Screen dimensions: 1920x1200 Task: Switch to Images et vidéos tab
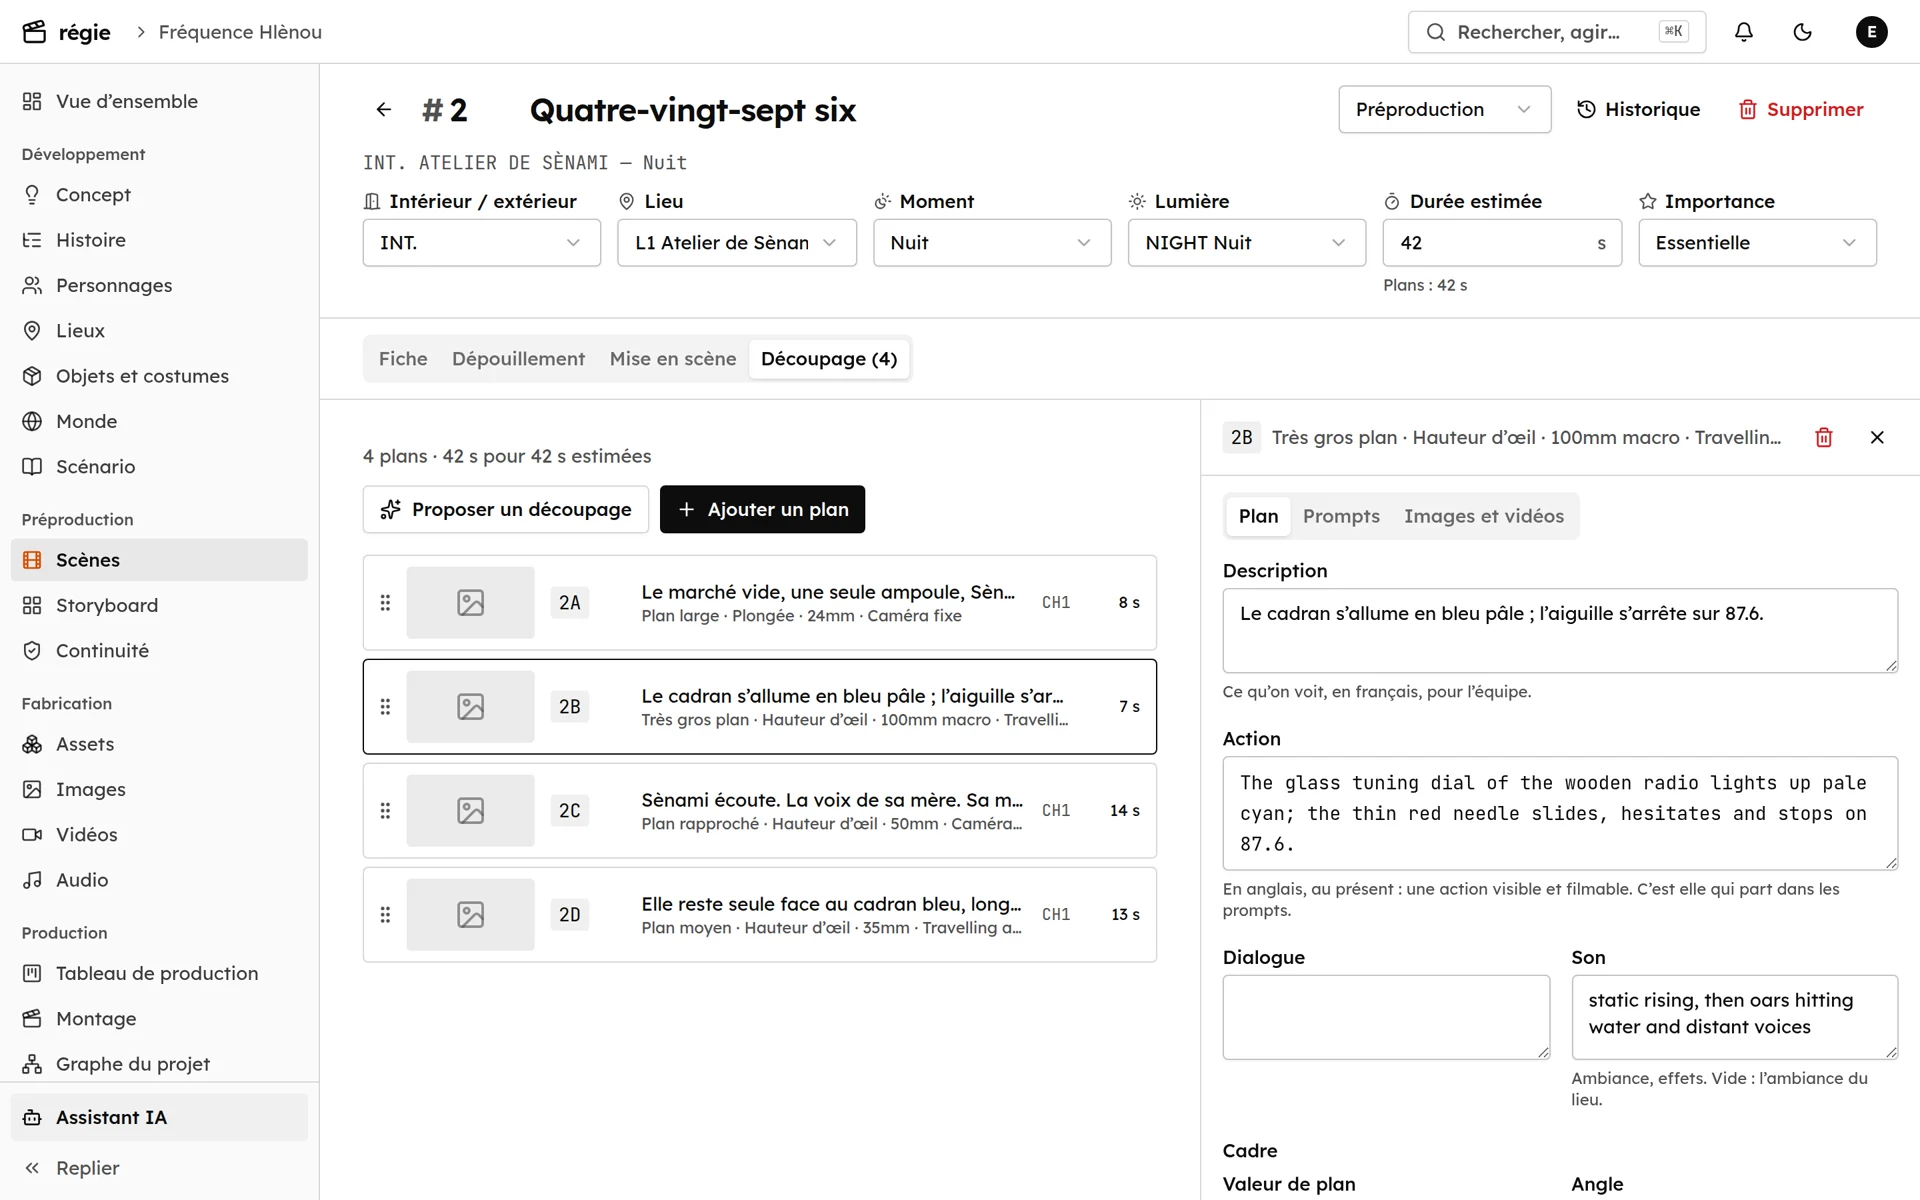click(1483, 516)
